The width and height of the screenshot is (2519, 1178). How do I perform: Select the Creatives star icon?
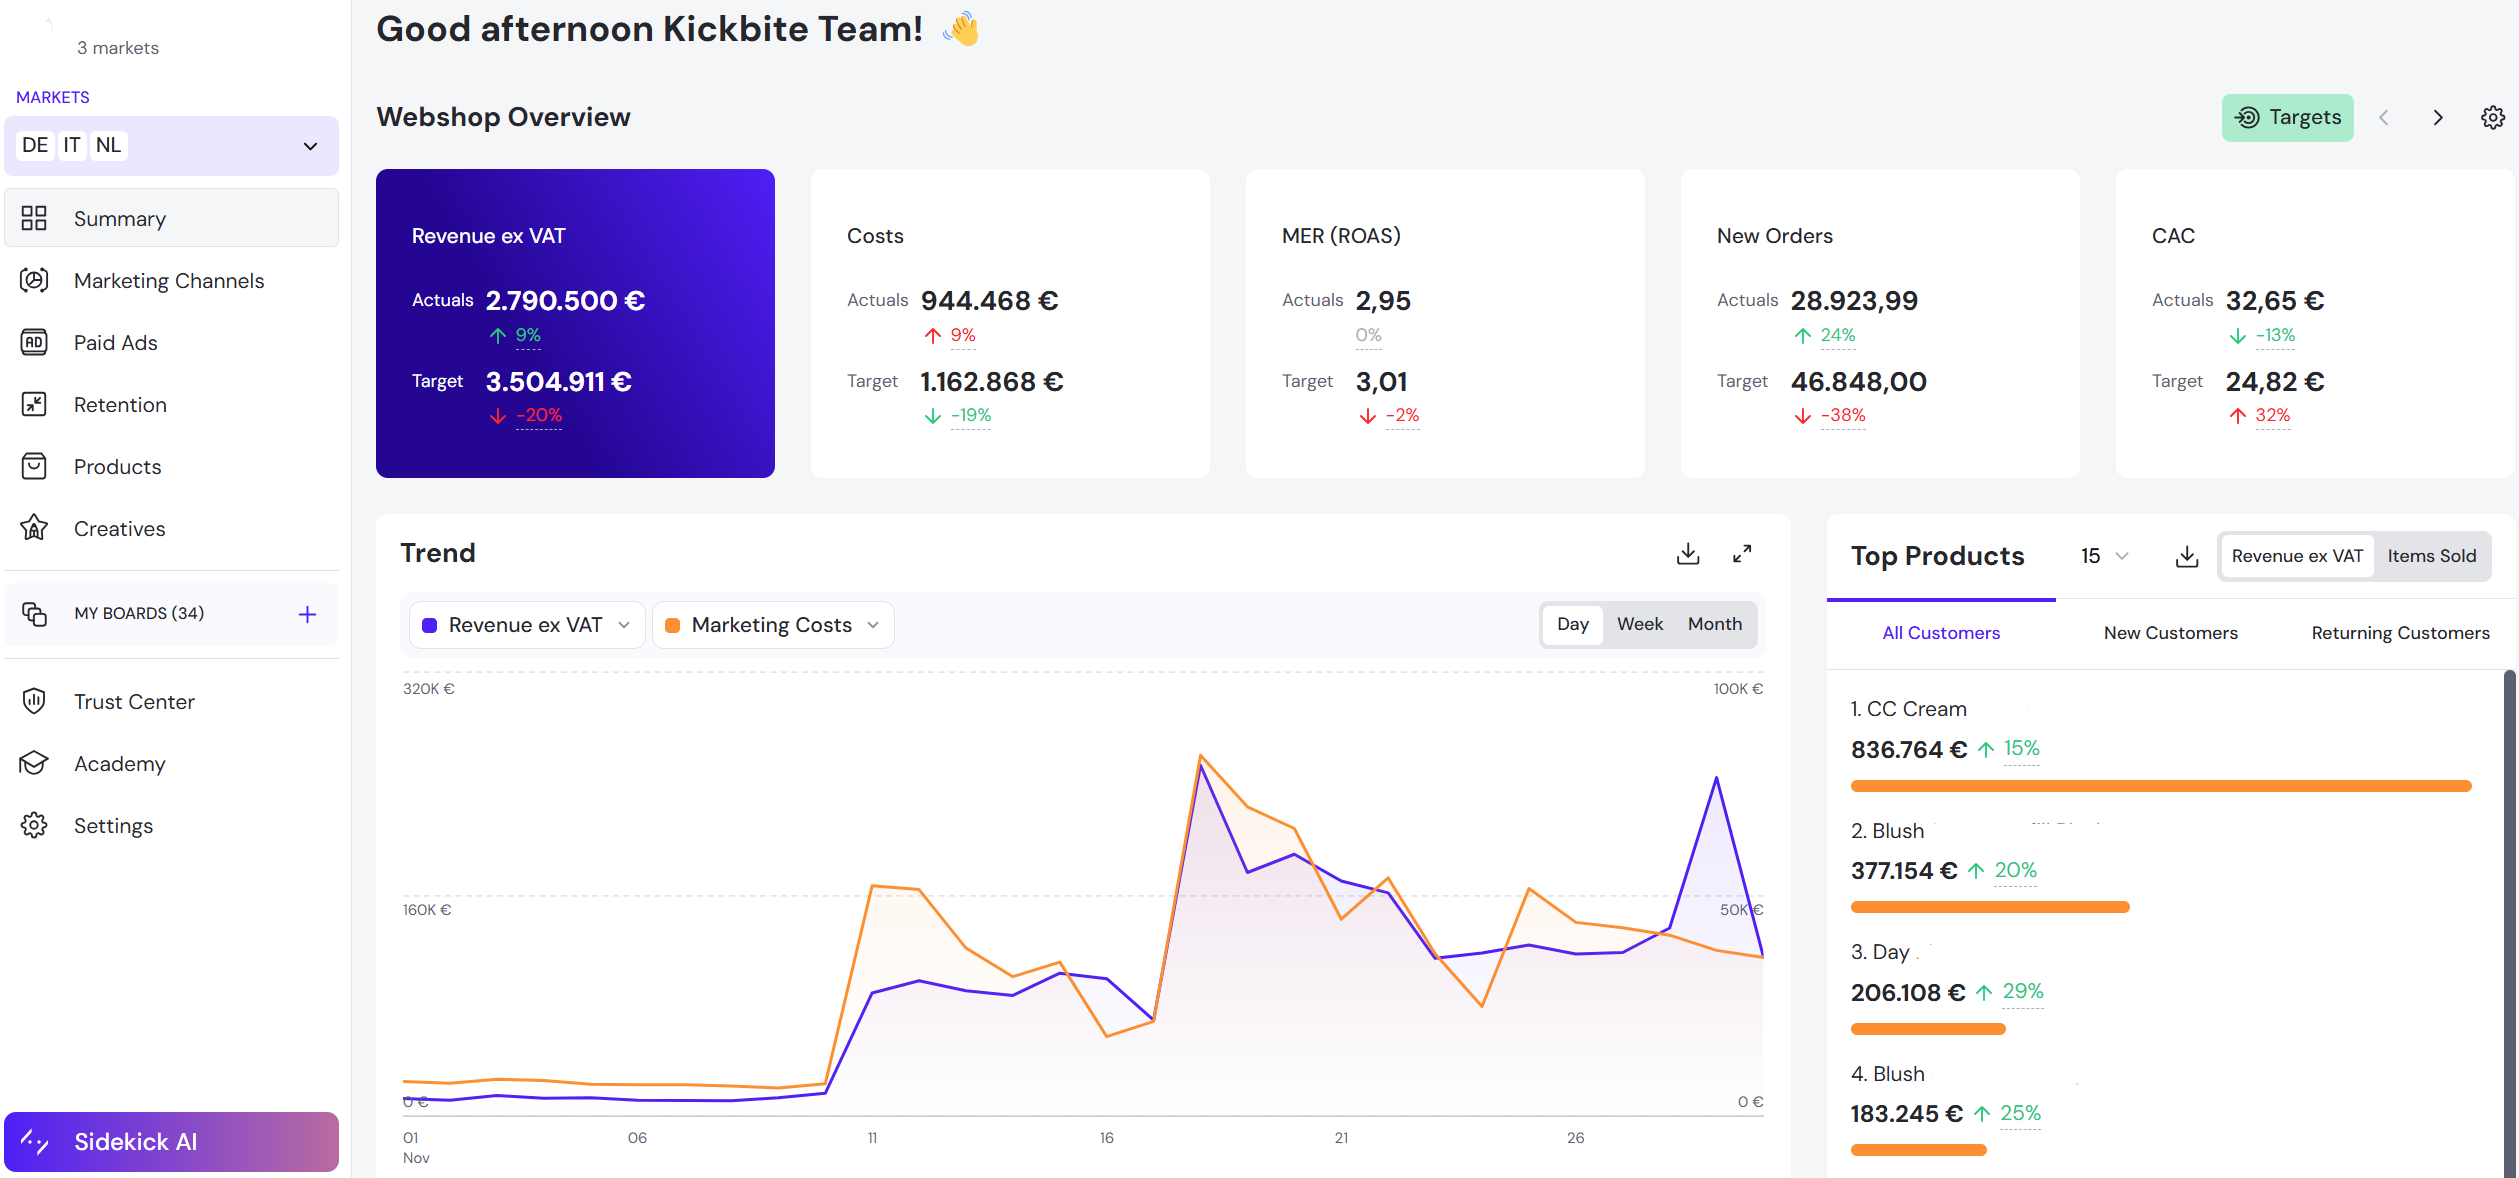(x=34, y=528)
